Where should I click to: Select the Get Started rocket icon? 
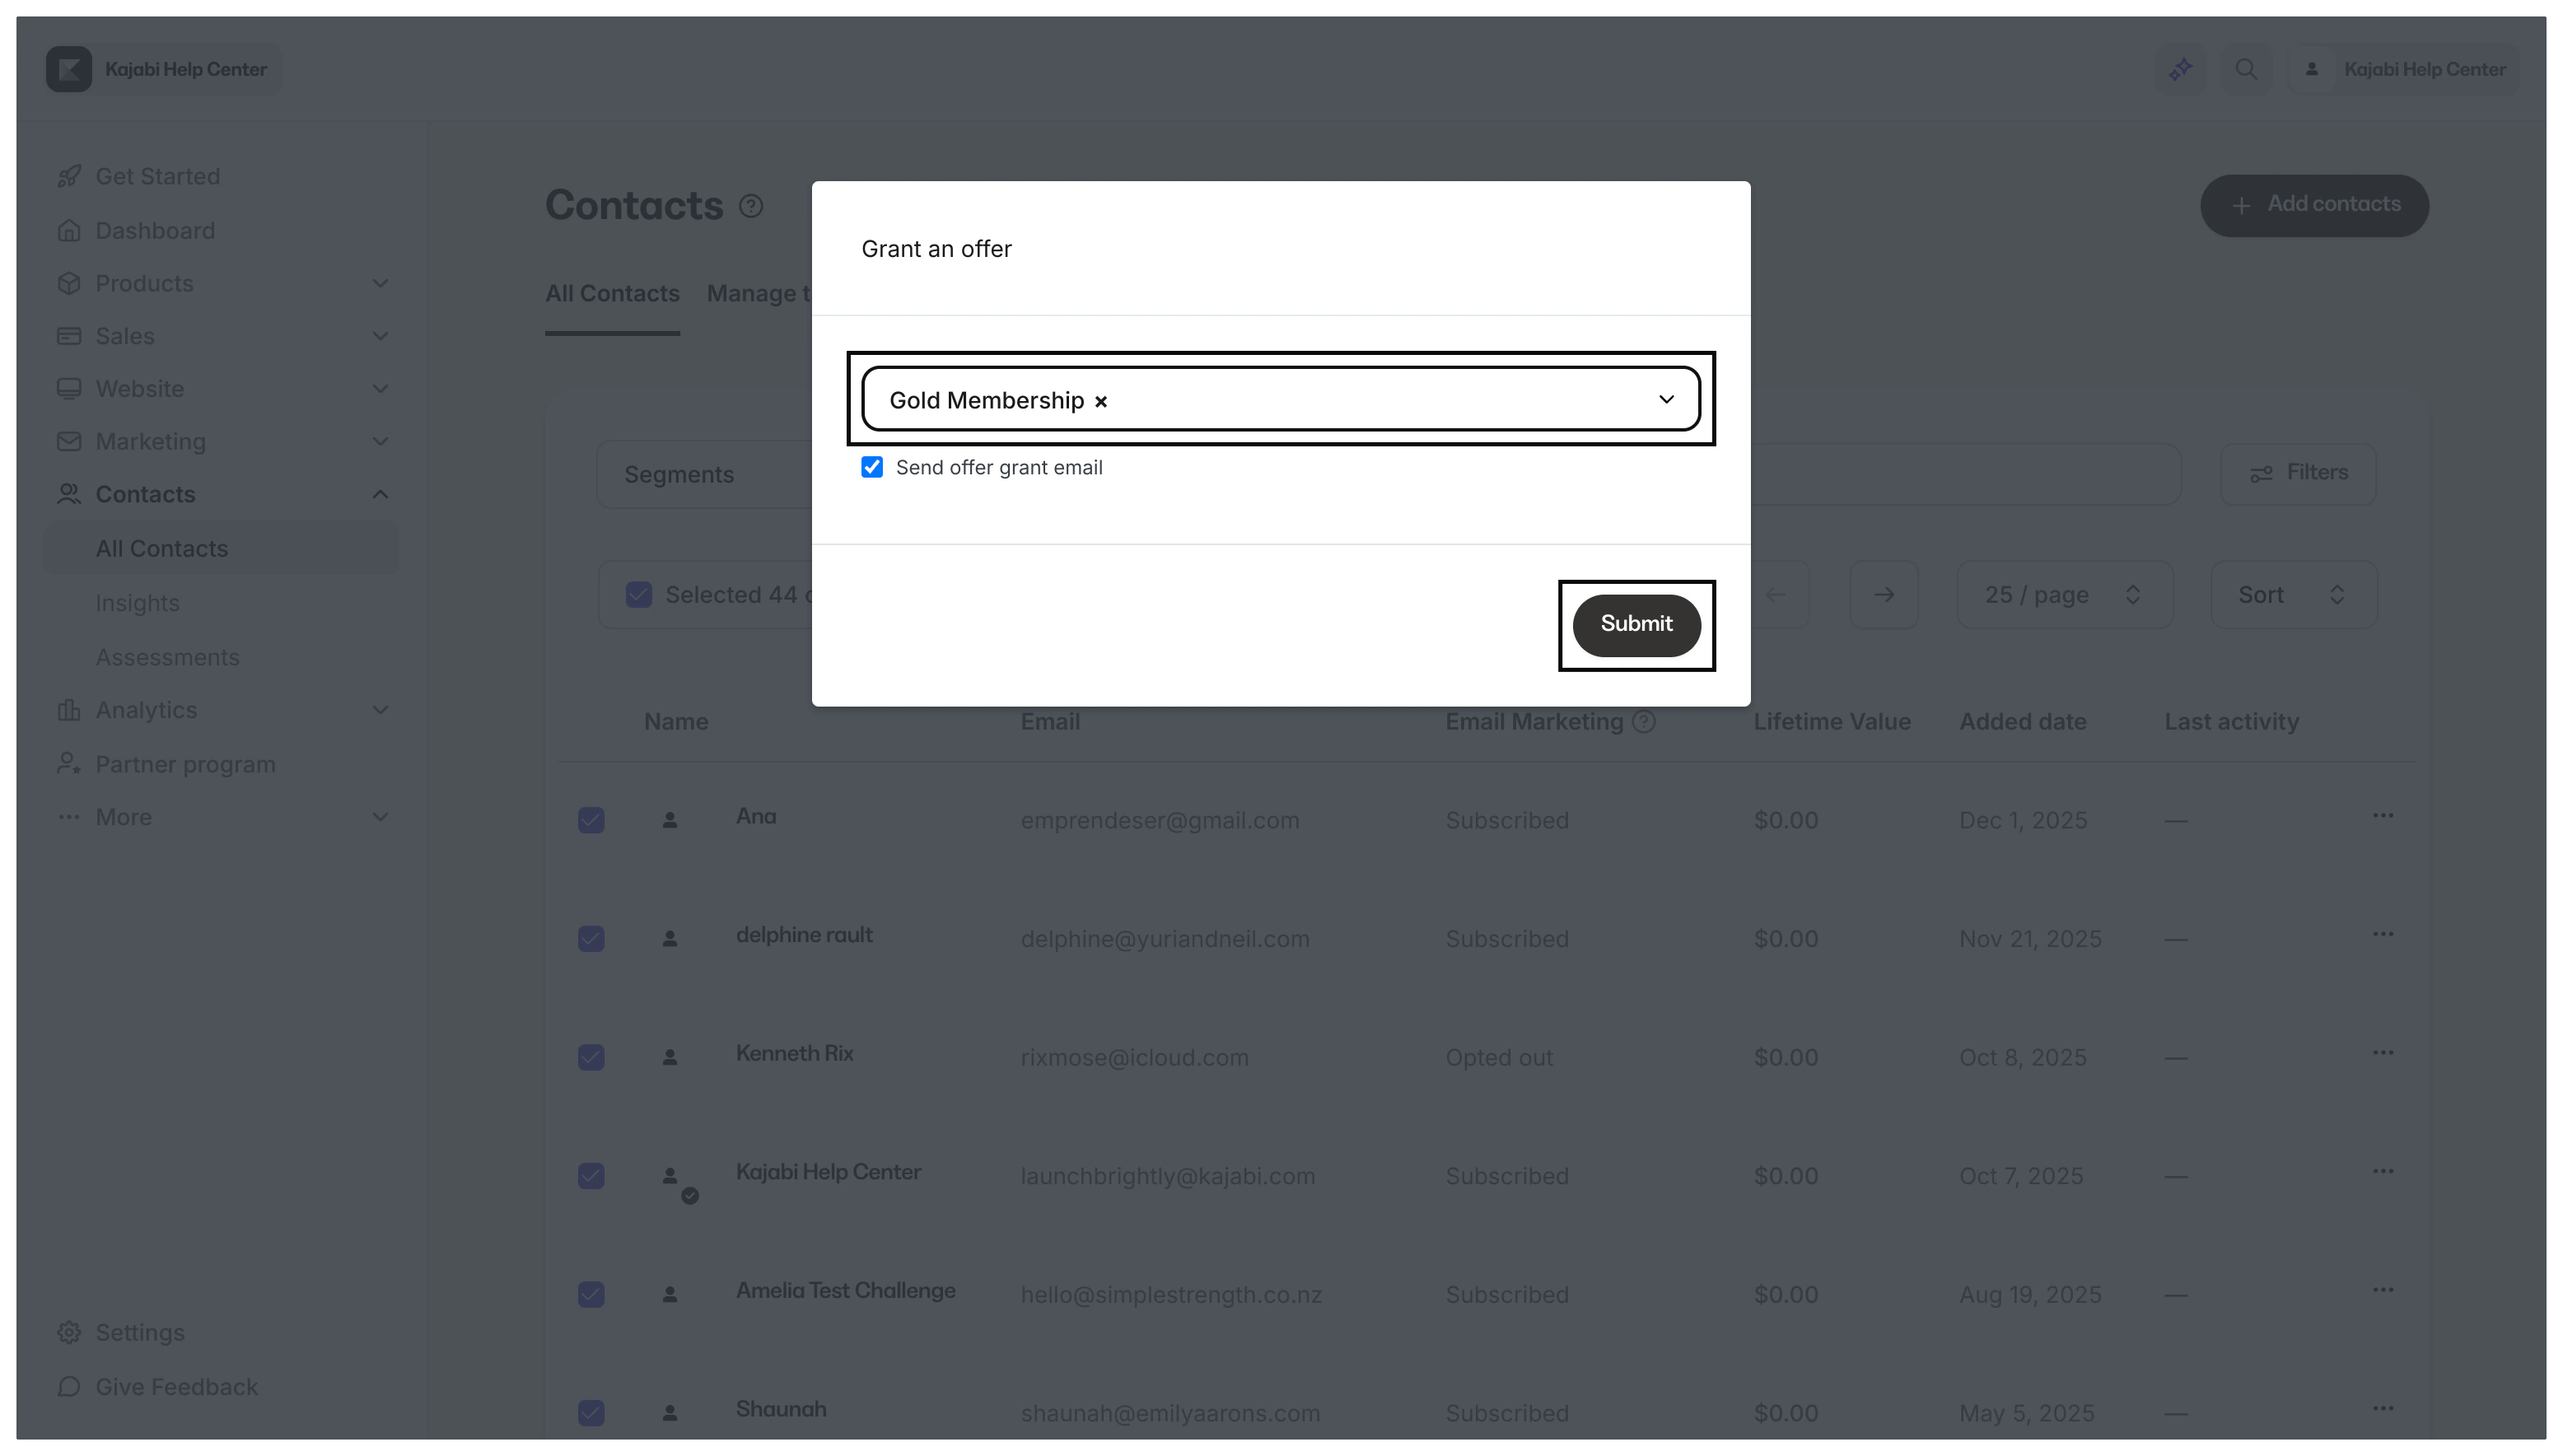click(68, 176)
